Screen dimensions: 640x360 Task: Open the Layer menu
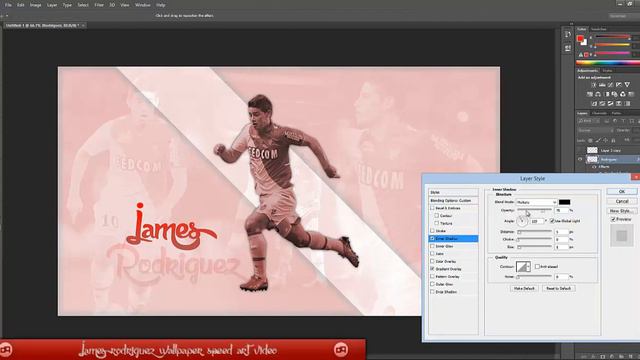(x=52, y=5)
